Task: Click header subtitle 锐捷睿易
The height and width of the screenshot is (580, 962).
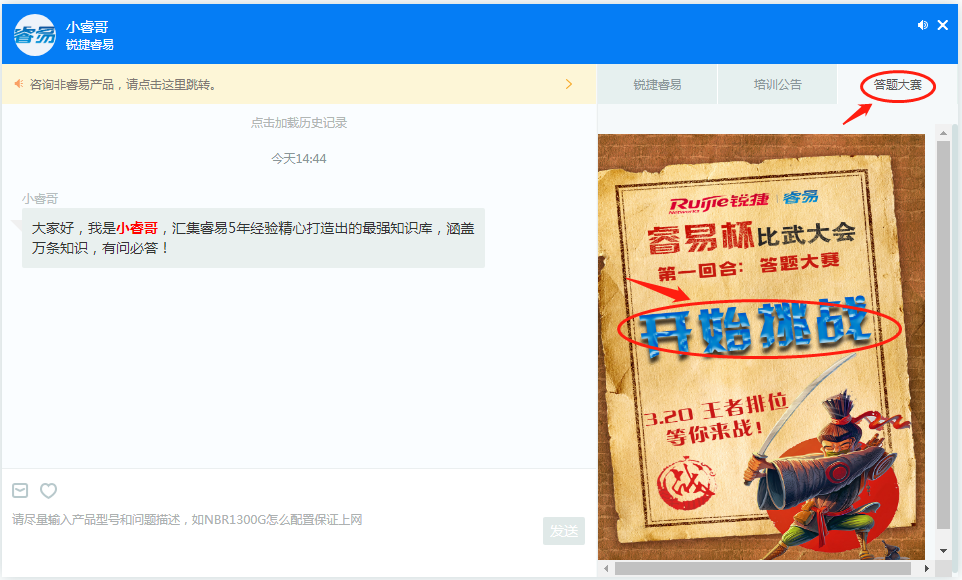Action: coord(90,45)
